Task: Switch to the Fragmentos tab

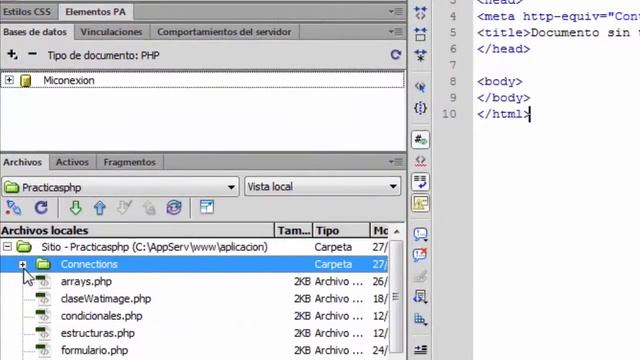Action: coord(129,162)
